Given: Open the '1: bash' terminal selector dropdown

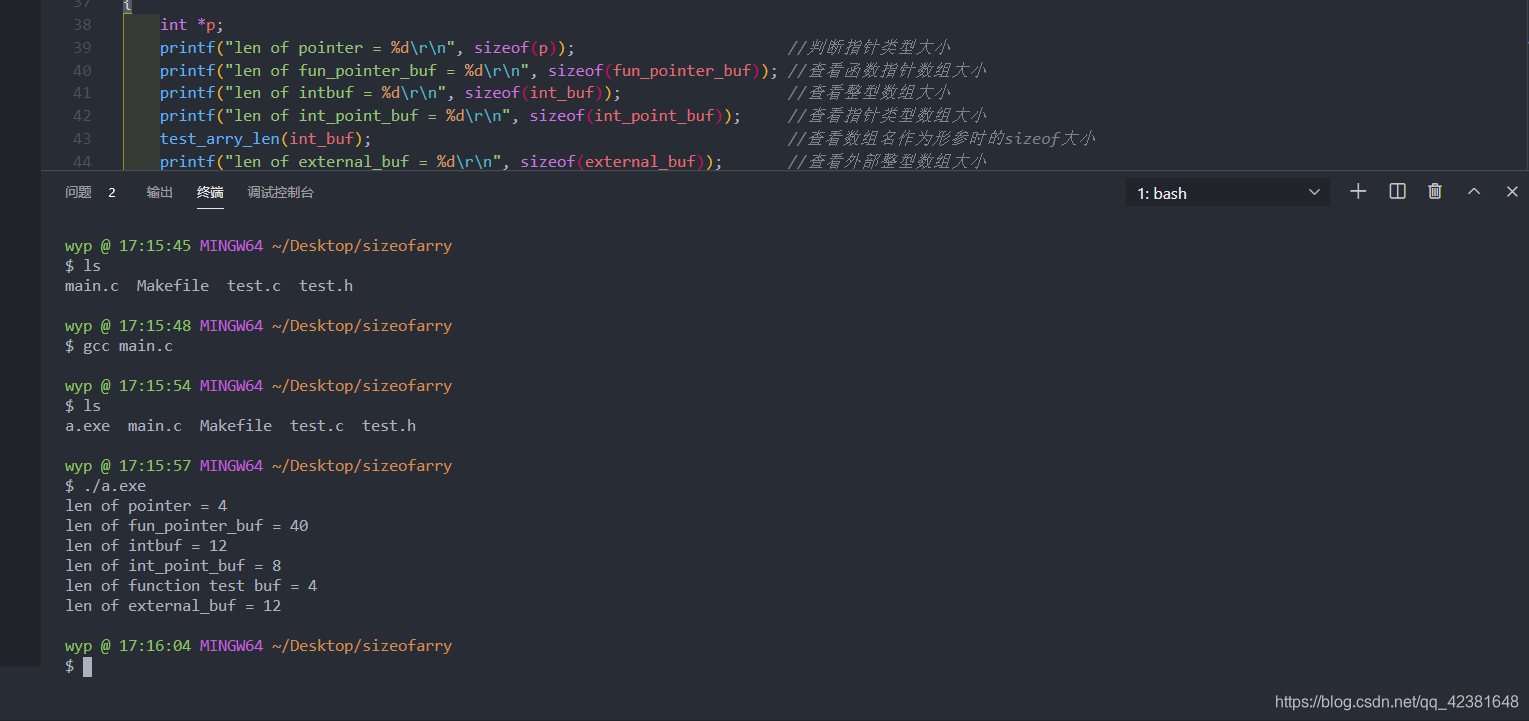Looking at the screenshot, I should (1228, 193).
